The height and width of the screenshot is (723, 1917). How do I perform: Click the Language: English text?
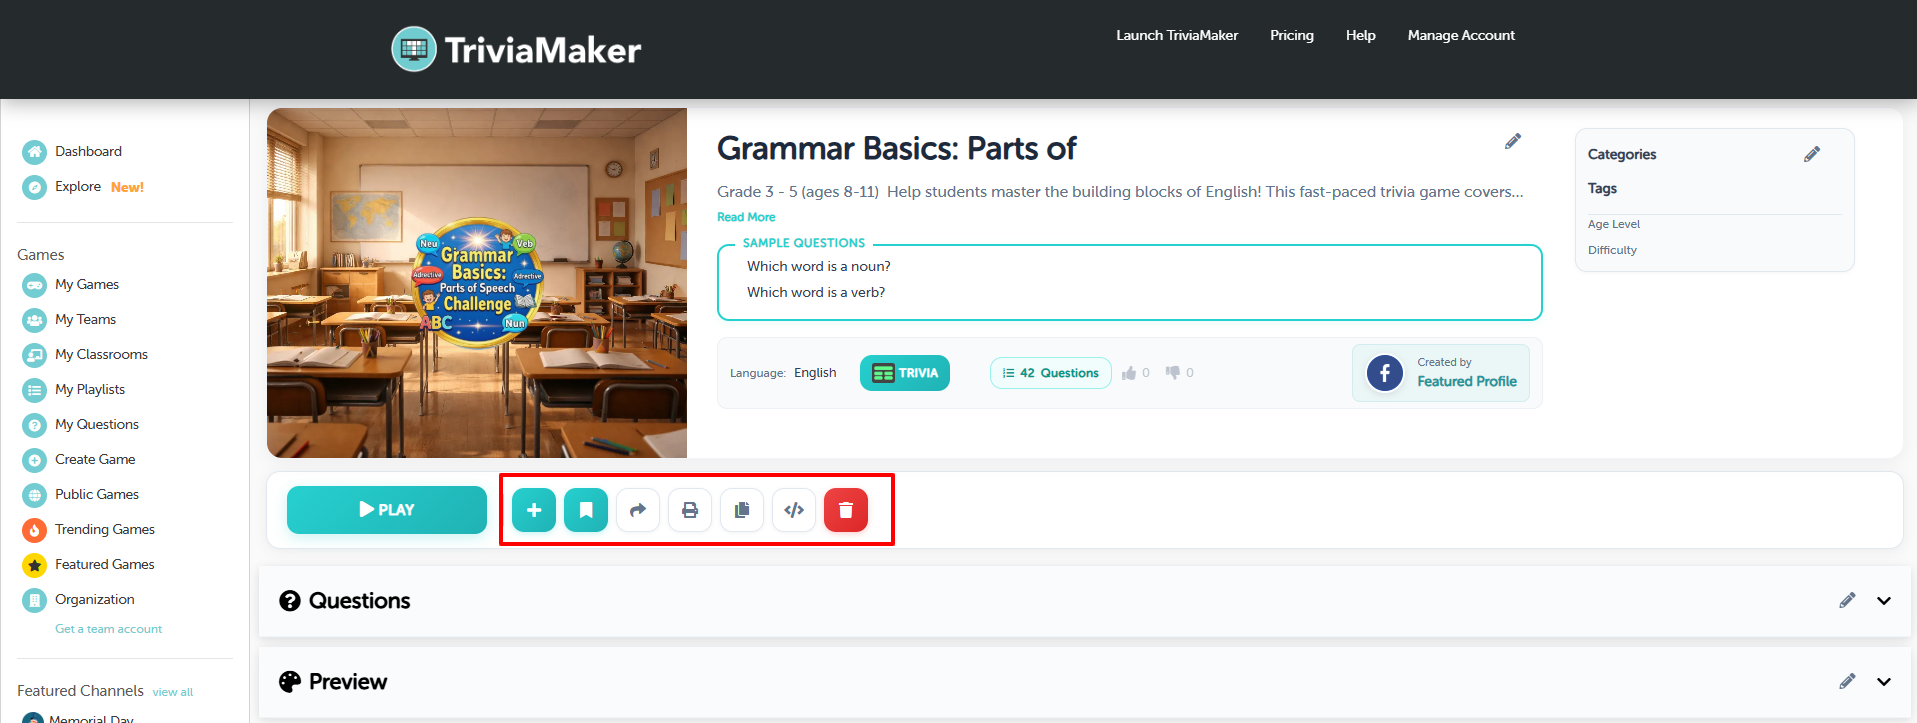[x=783, y=373]
